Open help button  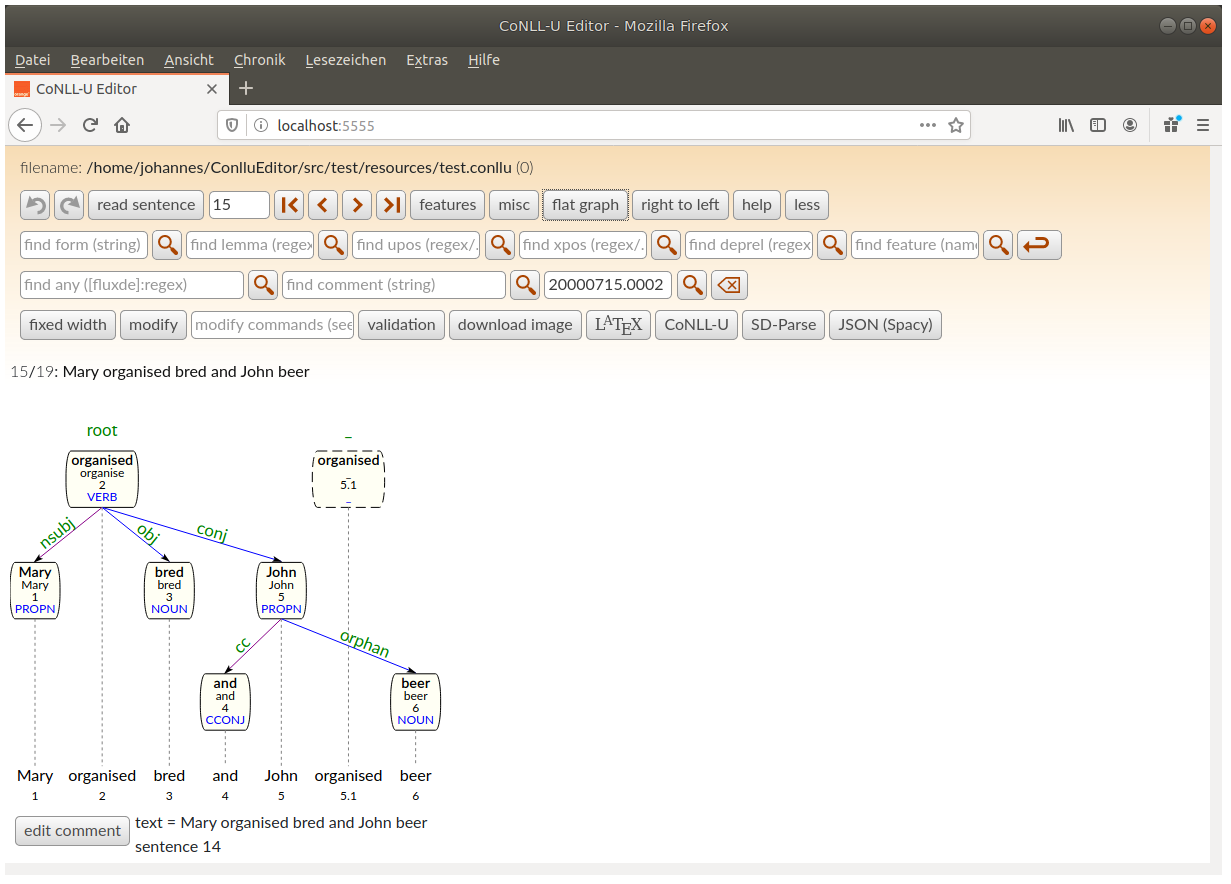pyautogui.click(x=757, y=205)
